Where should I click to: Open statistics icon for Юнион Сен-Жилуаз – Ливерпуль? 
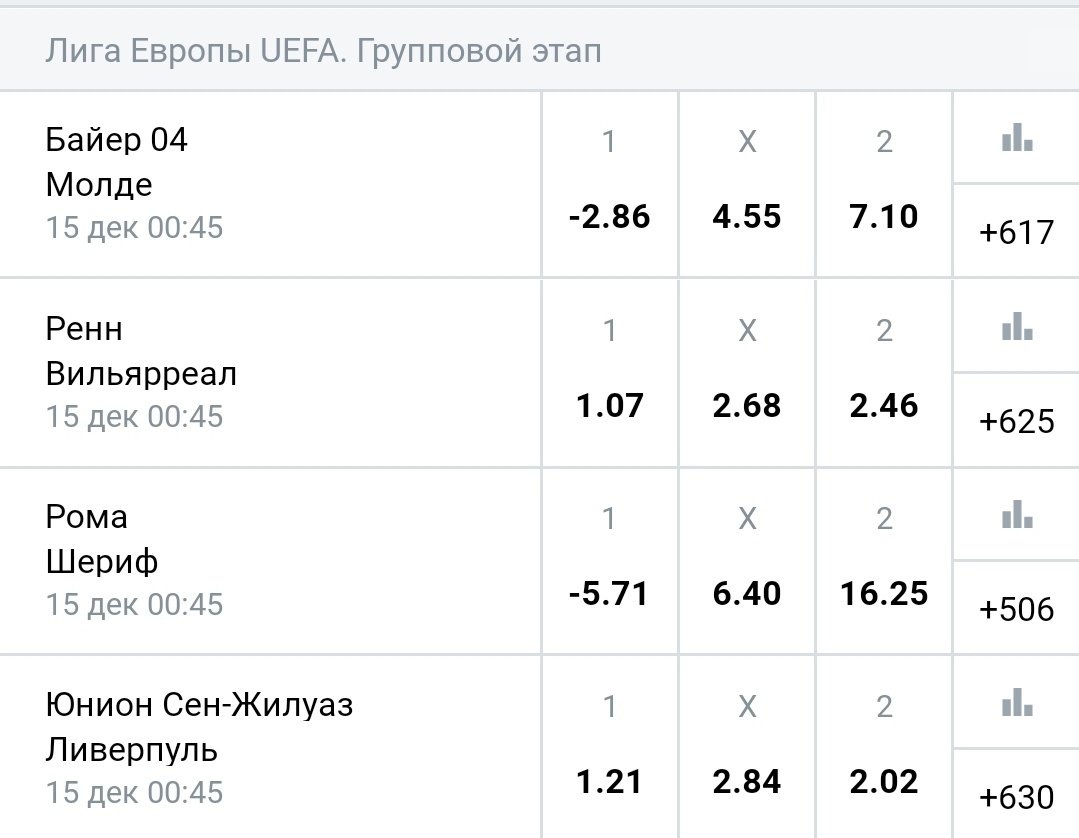tap(1016, 703)
